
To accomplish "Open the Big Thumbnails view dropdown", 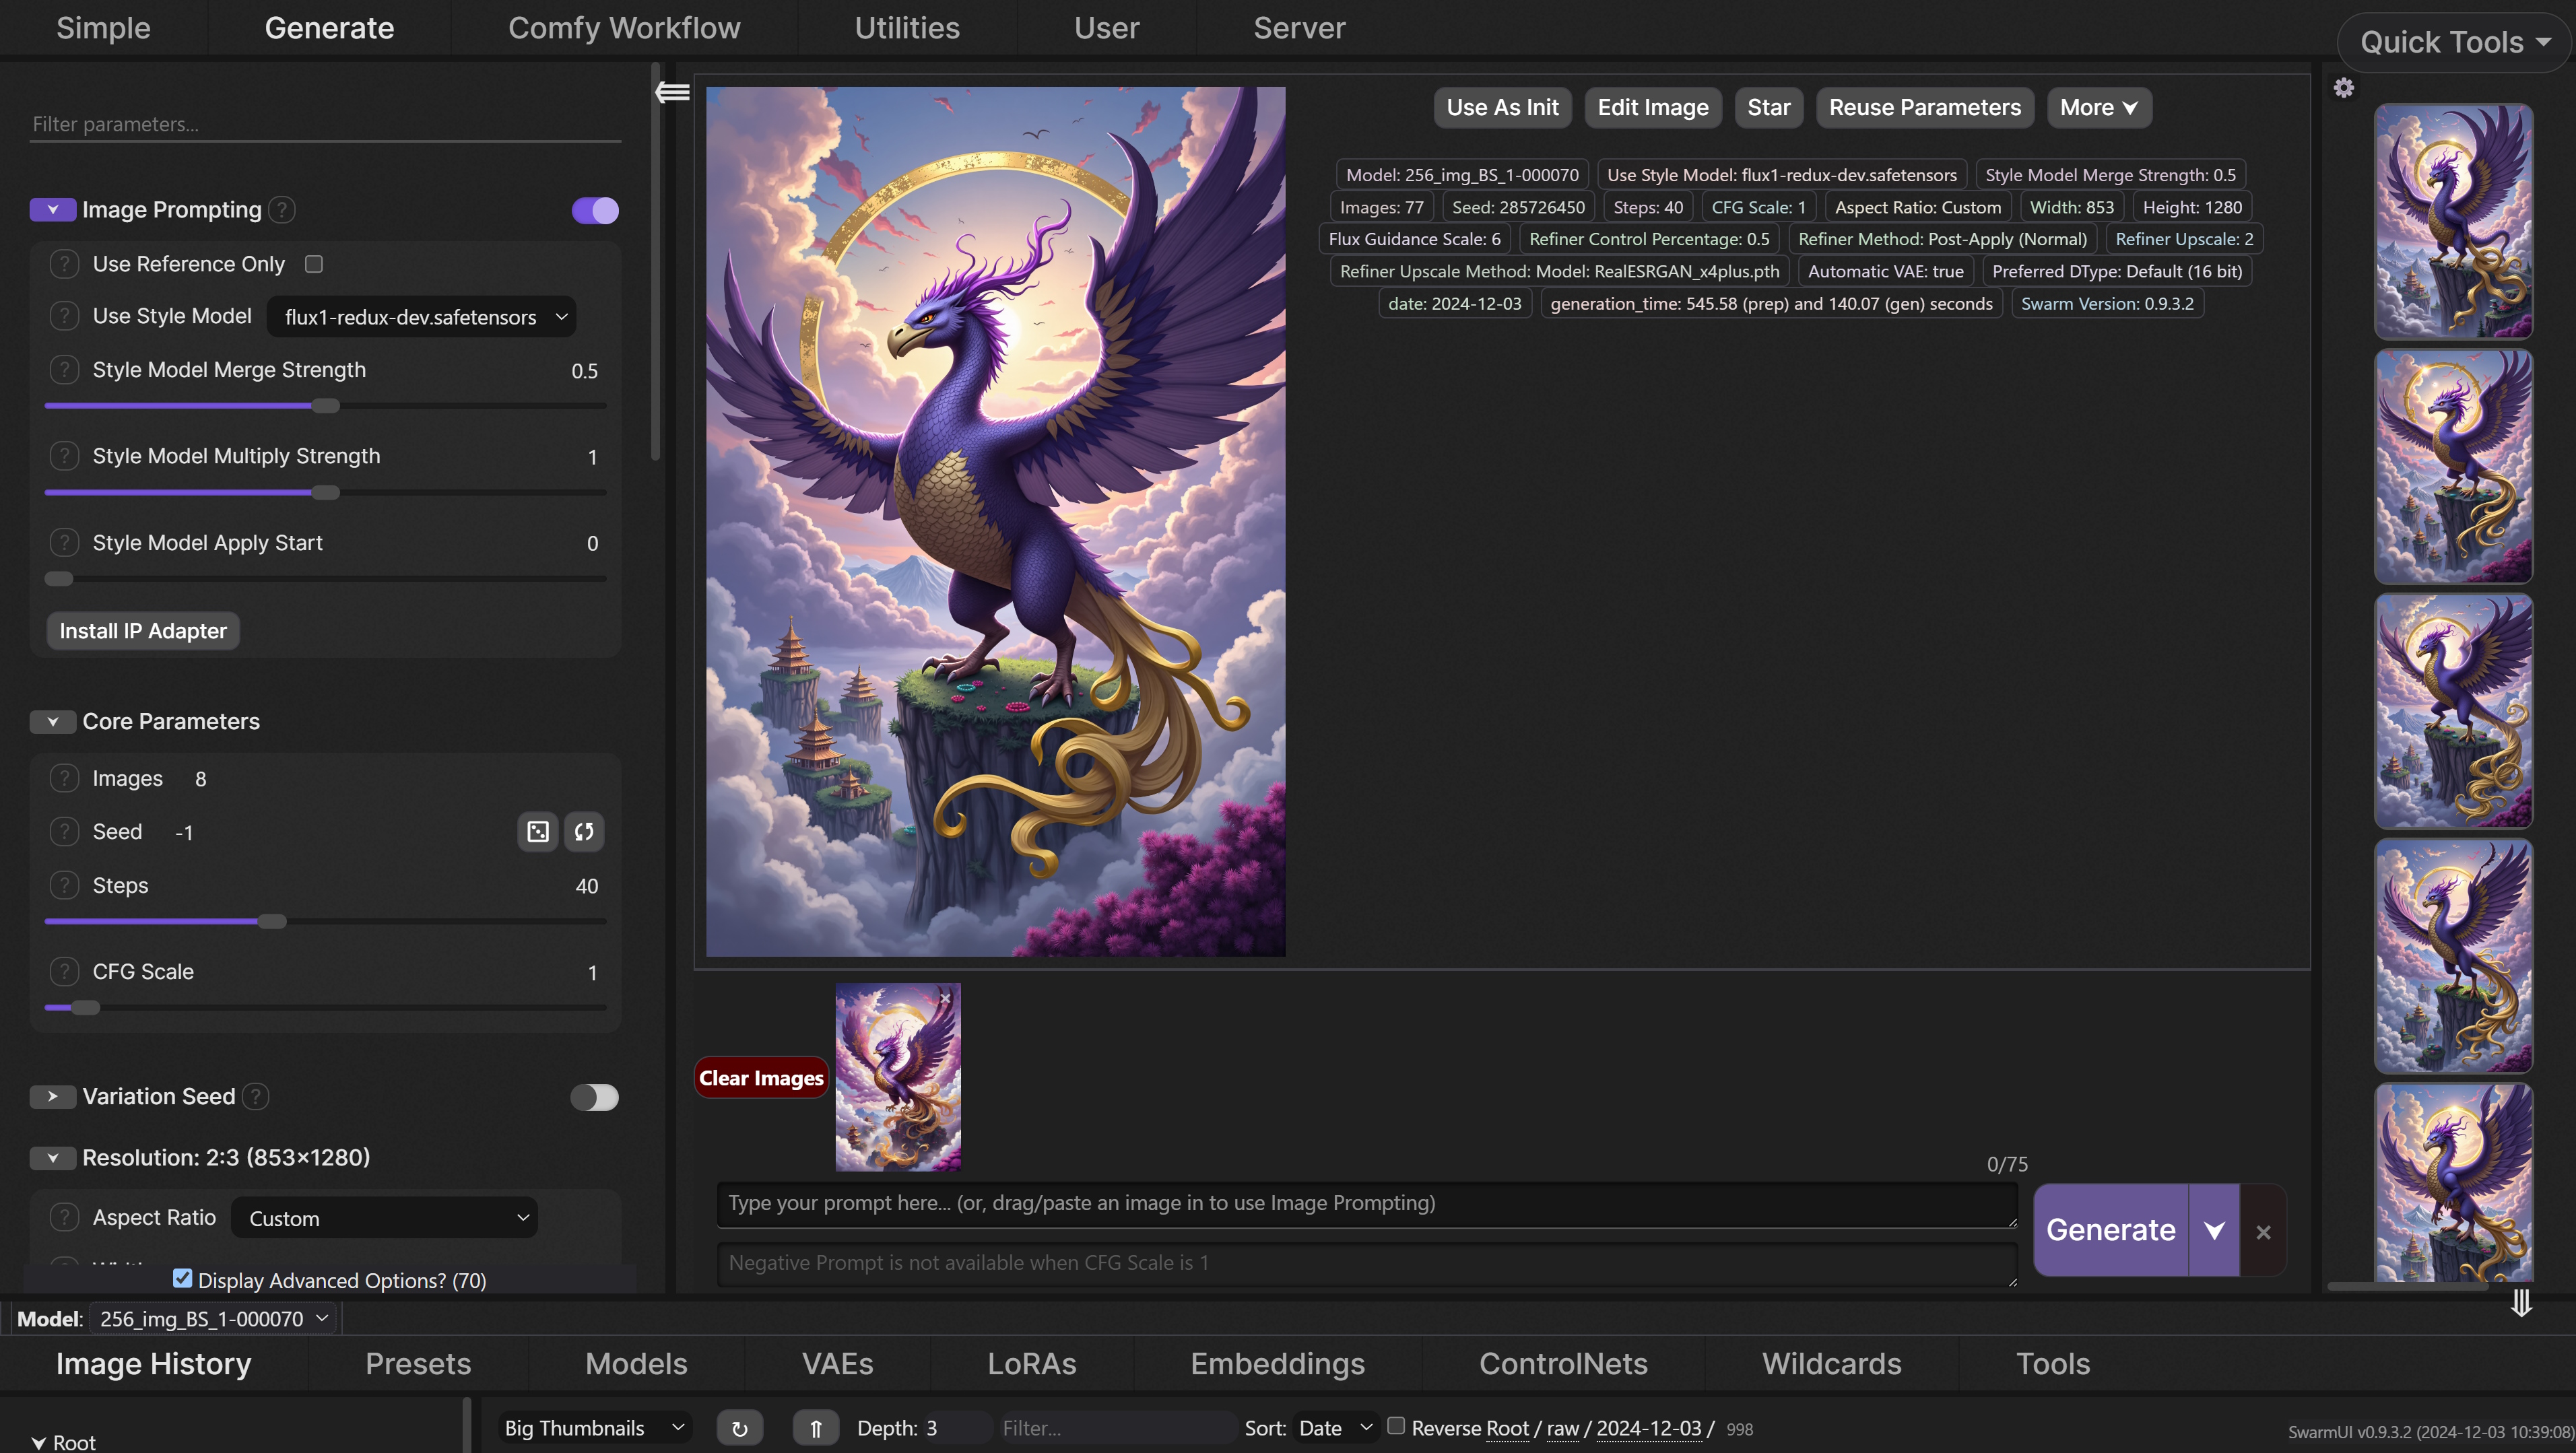I will coord(595,1428).
